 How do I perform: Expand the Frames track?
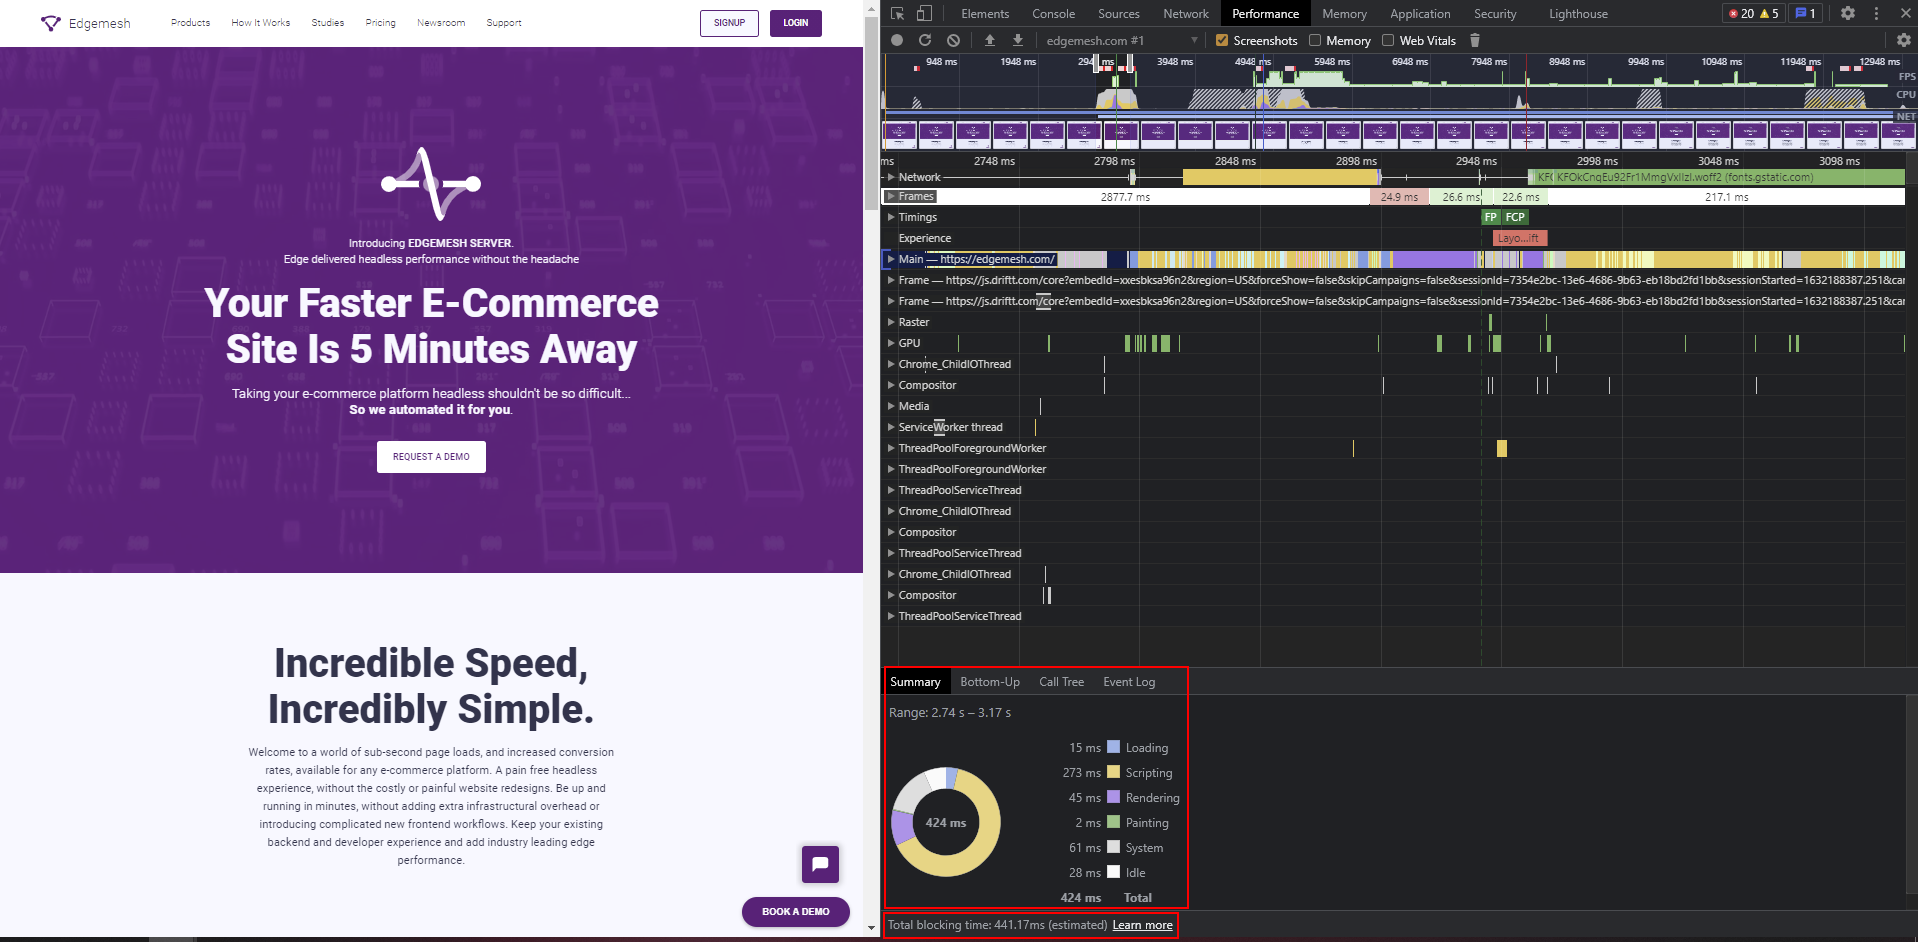891,196
